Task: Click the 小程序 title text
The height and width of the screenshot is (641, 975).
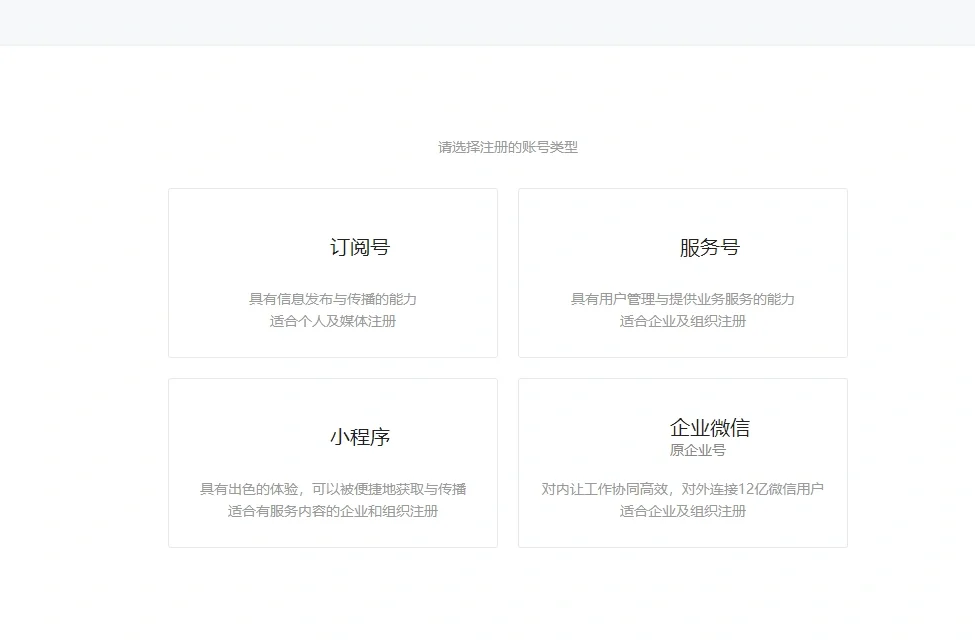Action: coord(360,437)
